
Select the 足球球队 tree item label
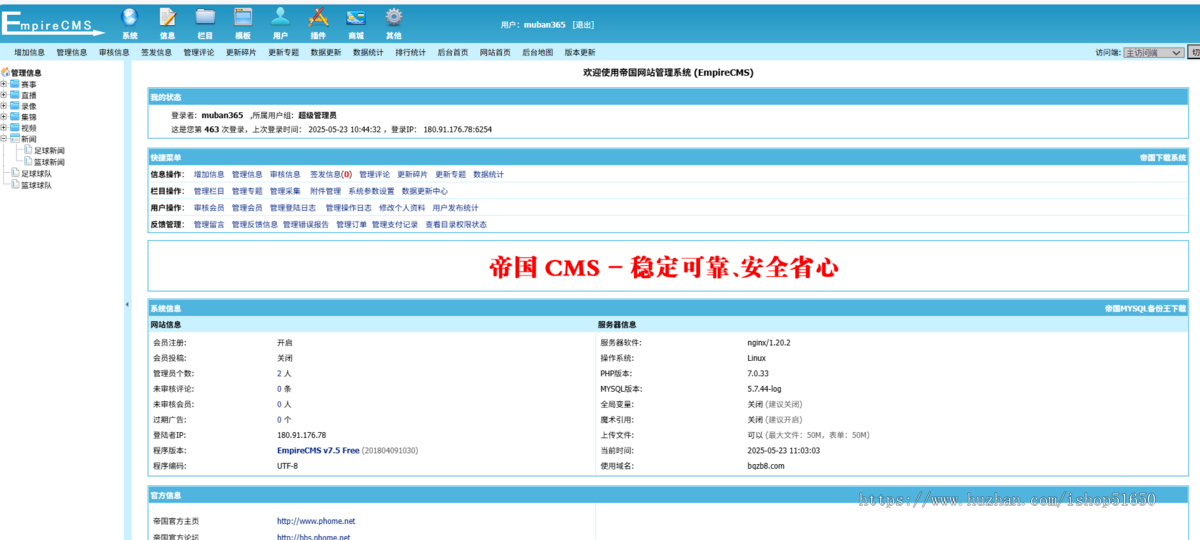point(36,173)
